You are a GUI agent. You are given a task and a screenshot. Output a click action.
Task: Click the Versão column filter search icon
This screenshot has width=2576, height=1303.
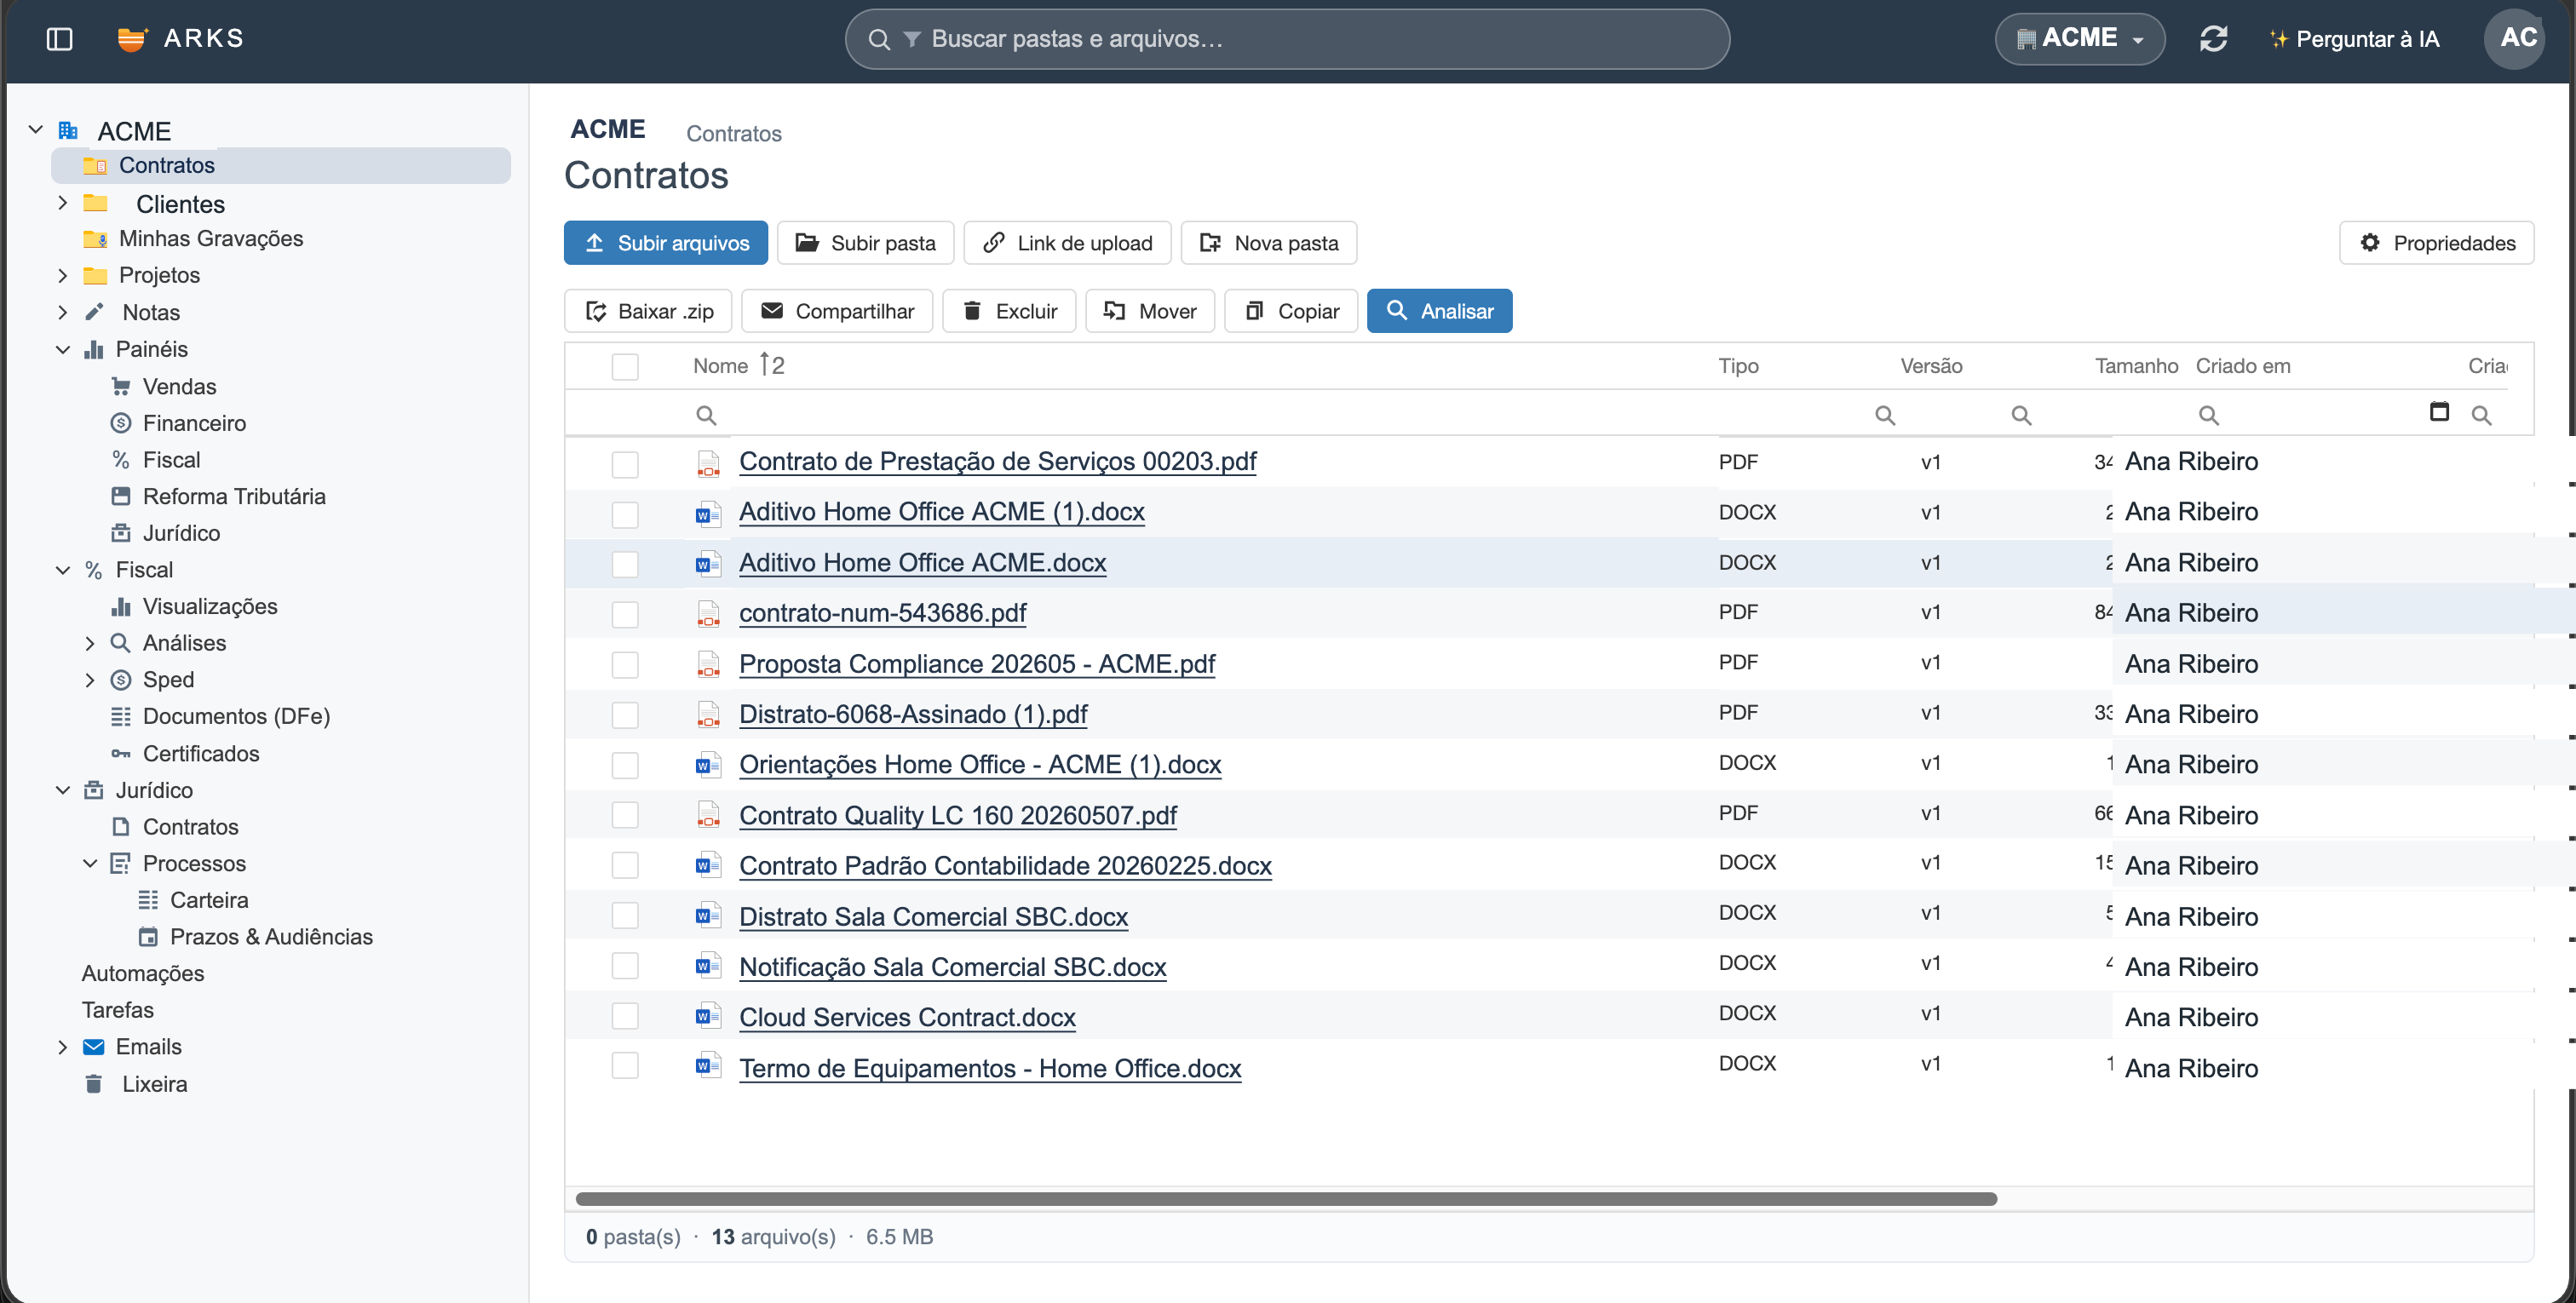pyautogui.click(x=2021, y=415)
